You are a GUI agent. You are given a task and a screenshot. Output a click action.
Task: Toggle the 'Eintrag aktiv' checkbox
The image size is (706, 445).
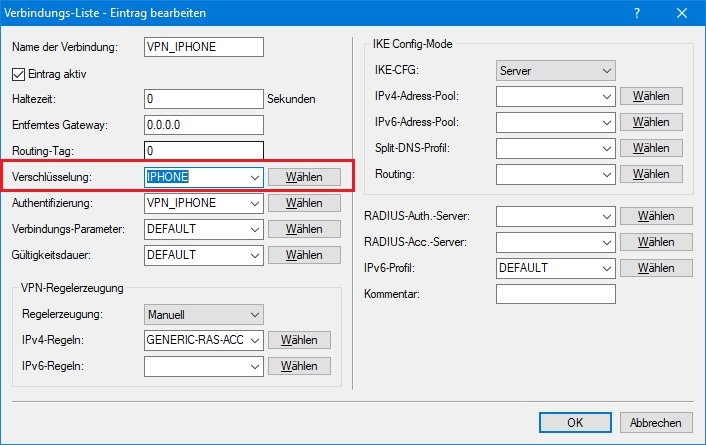(x=19, y=73)
